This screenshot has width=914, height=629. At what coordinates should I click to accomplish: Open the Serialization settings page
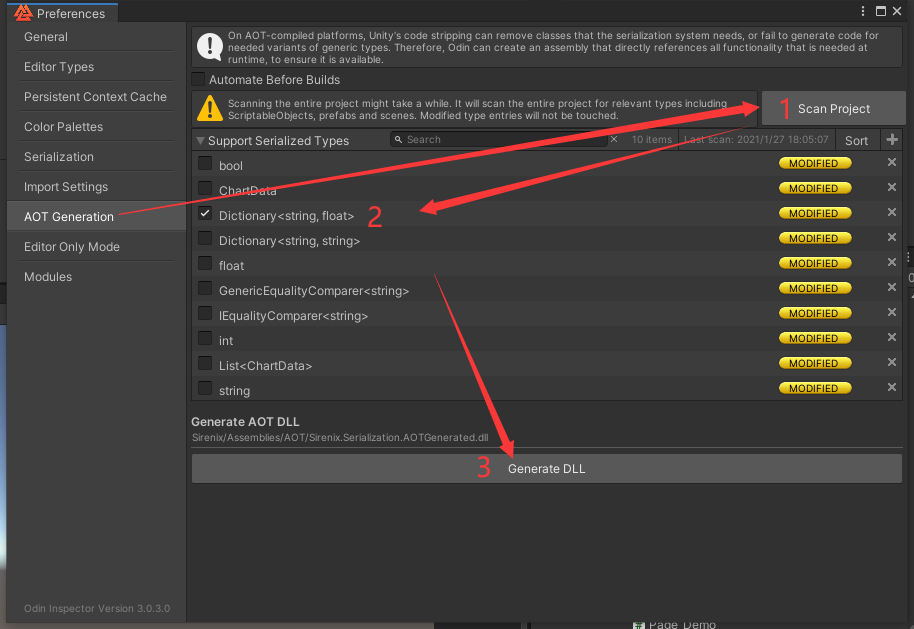coord(96,157)
